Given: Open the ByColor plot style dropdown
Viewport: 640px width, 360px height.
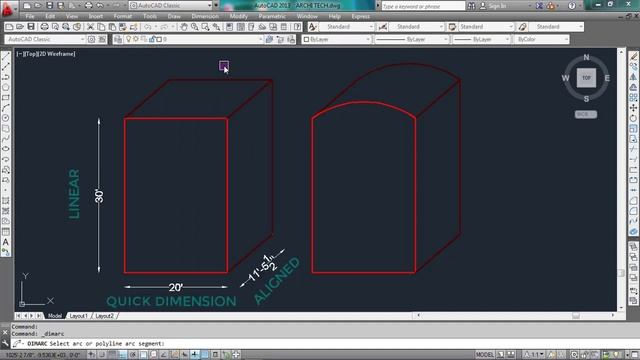Looking at the screenshot, I should (x=541, y=39).
